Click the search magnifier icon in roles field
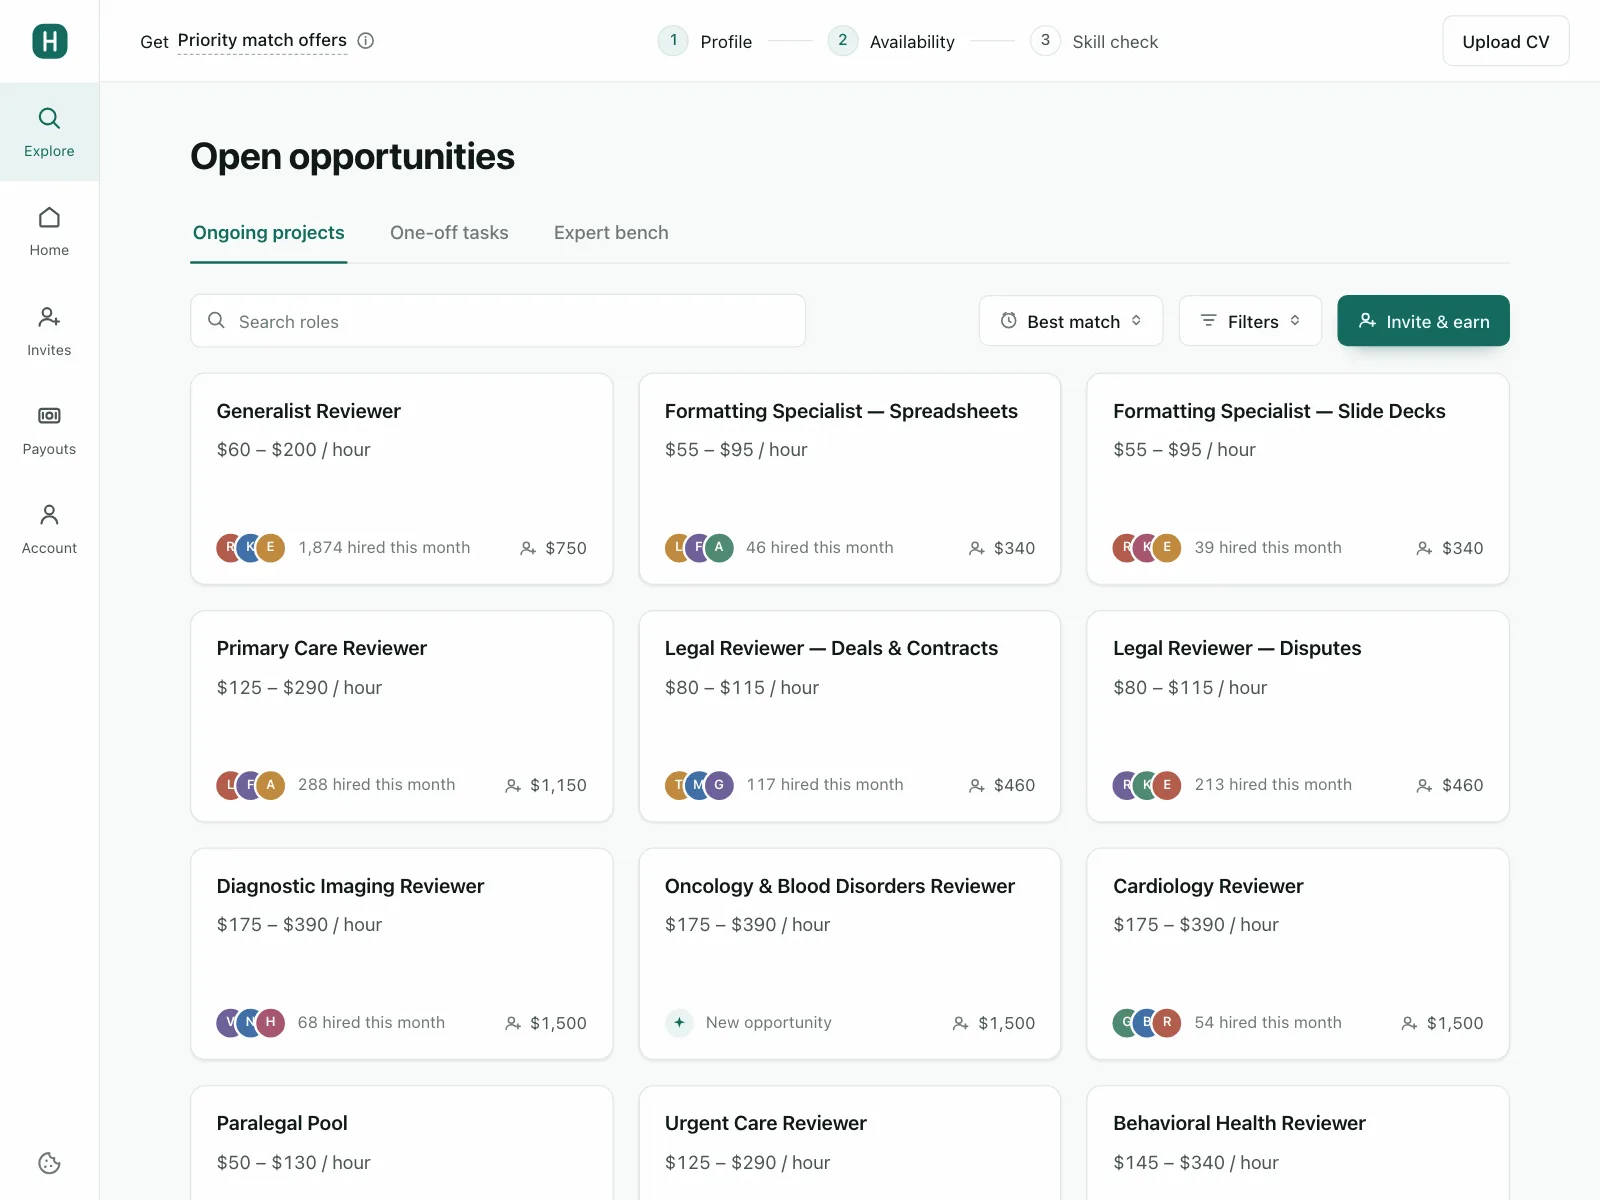The height and width of the screenshot is (1200, 1600). click(x=216, y=320)
